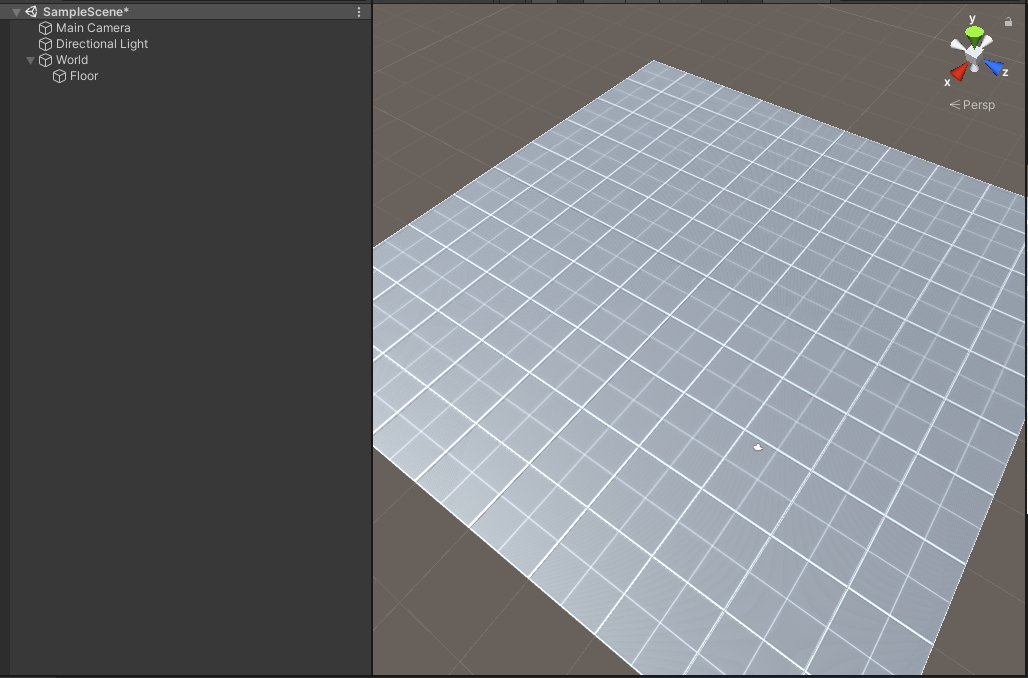Click the red X axis cone on gizmo
1028x678 pixels.
point(959,71)
